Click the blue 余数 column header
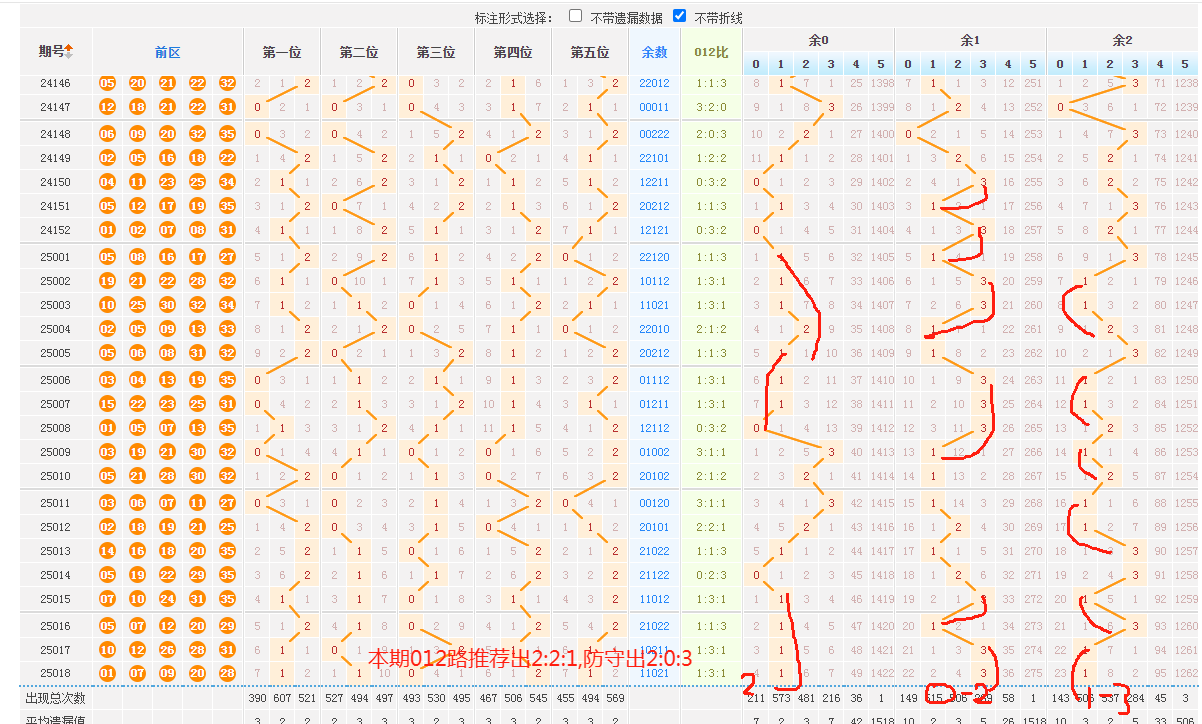The width and height of the screenshot is (1202, 724). click(x=654, y=52)
